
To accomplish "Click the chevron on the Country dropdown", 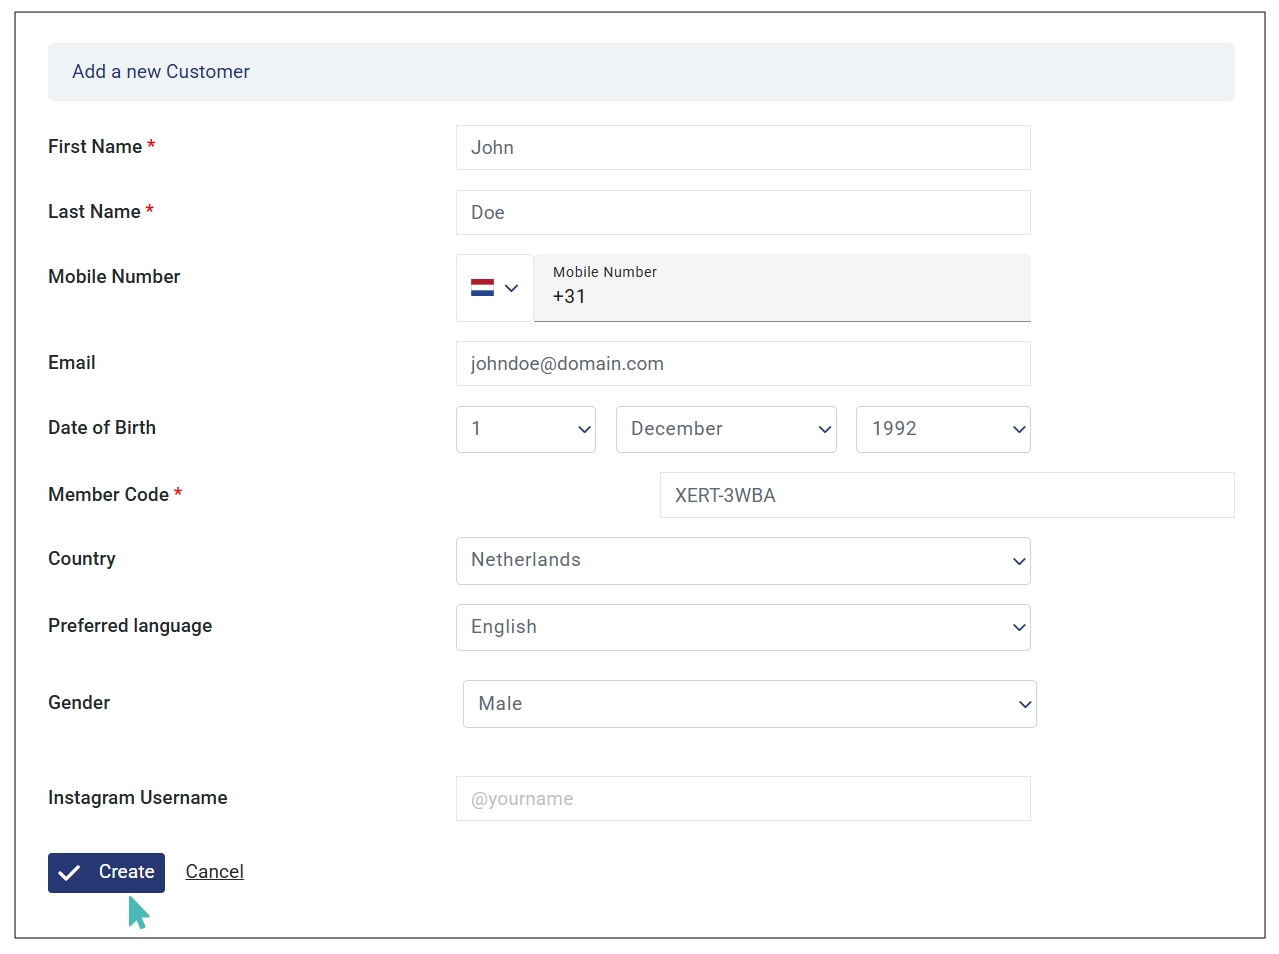I will [1018, 561].
